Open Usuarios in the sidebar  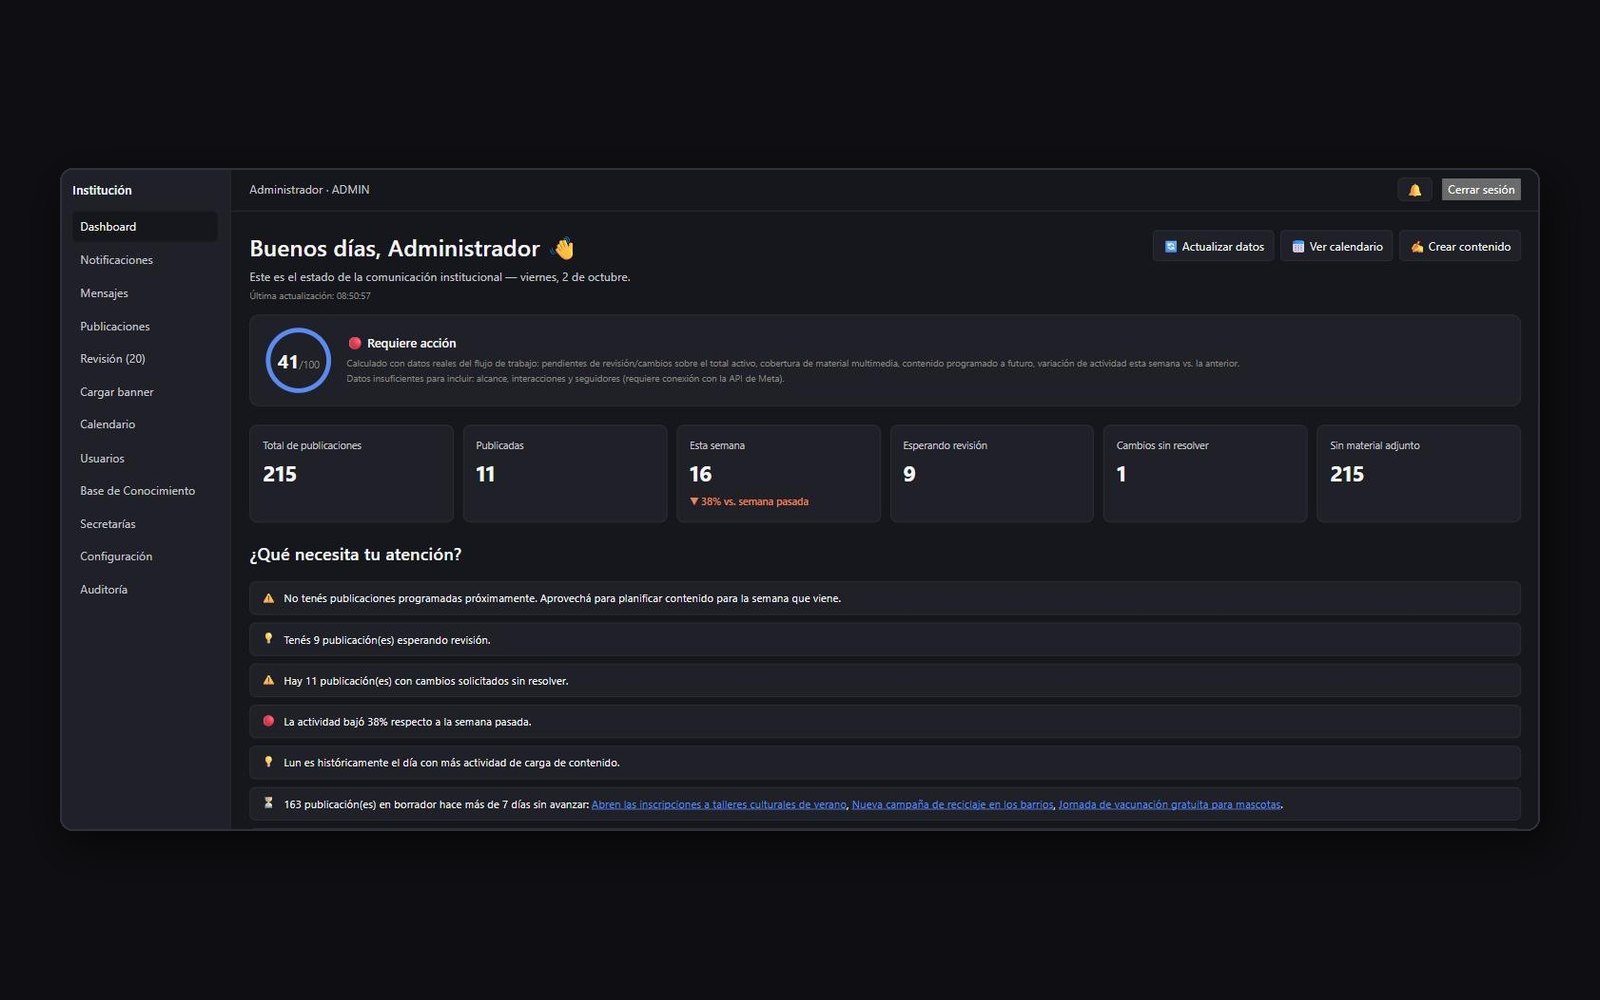pos(144,458)
